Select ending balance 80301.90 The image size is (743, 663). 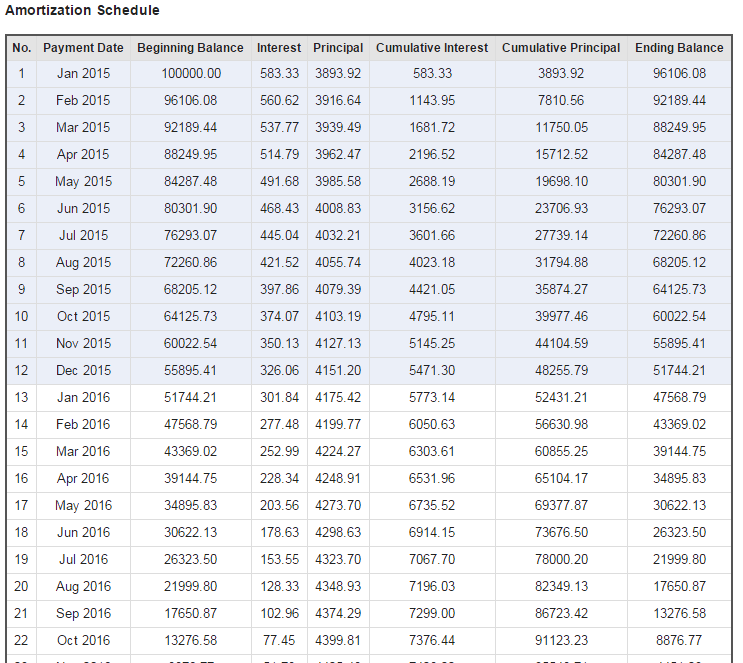tap(680, 182)
